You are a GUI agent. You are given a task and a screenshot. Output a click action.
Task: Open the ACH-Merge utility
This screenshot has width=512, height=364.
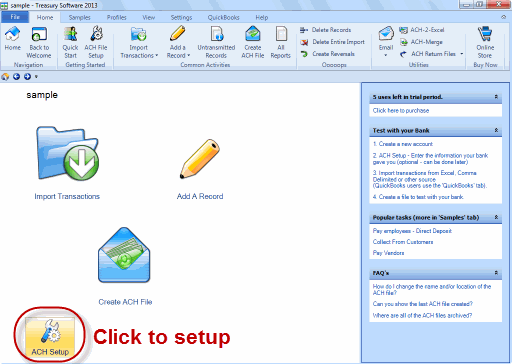pyautogui.click(x=421, y=42)
